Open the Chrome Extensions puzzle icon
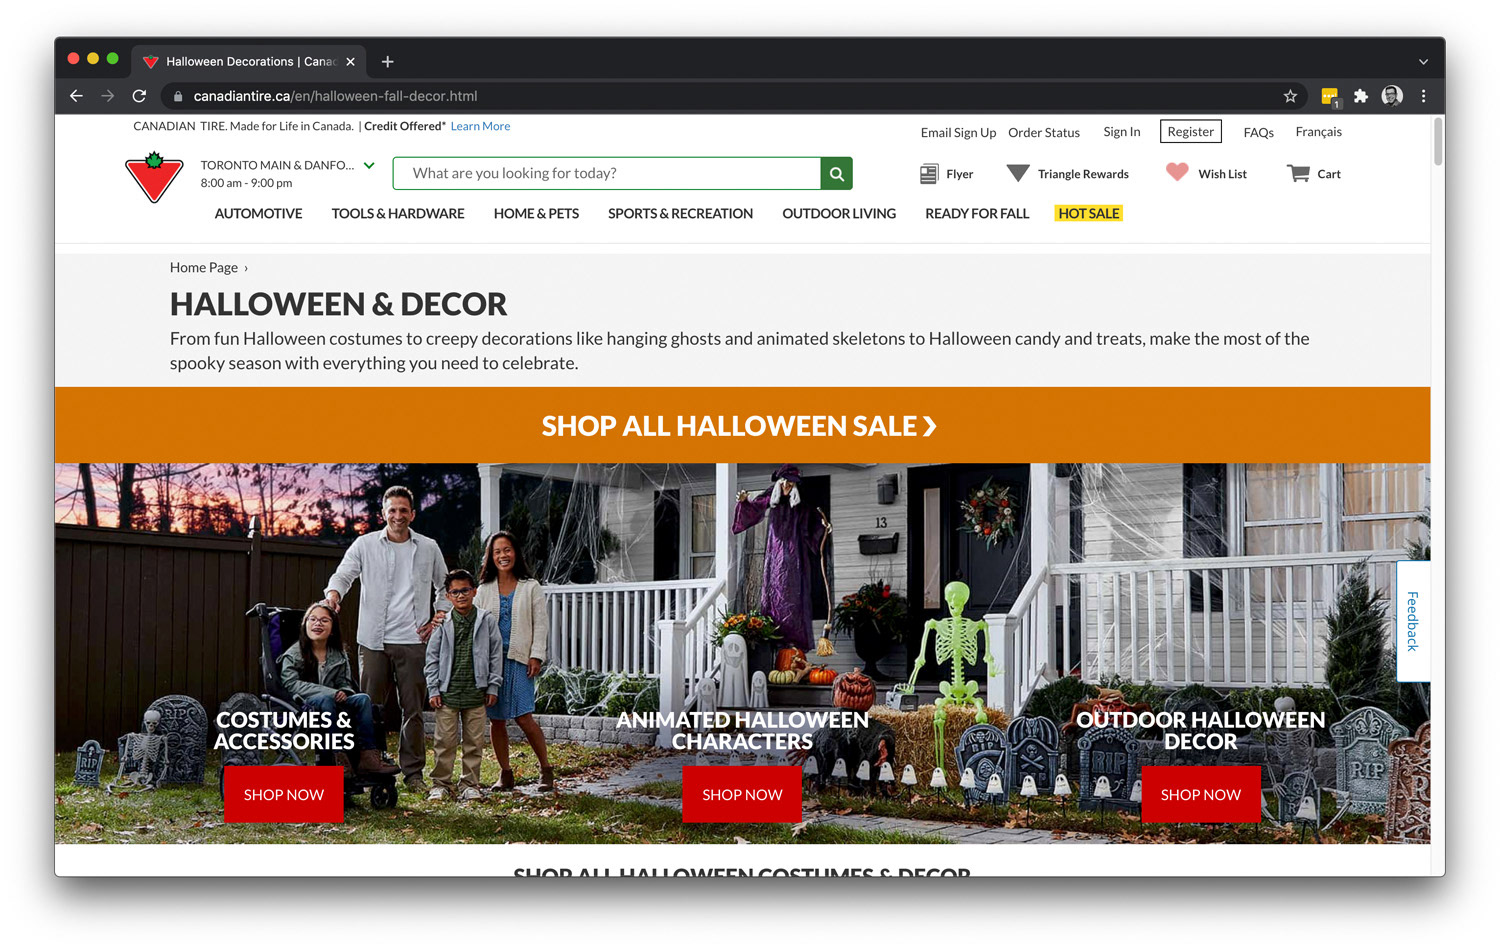The height and width of the screenshot is (949, 1500). (x=1360, y=96)
